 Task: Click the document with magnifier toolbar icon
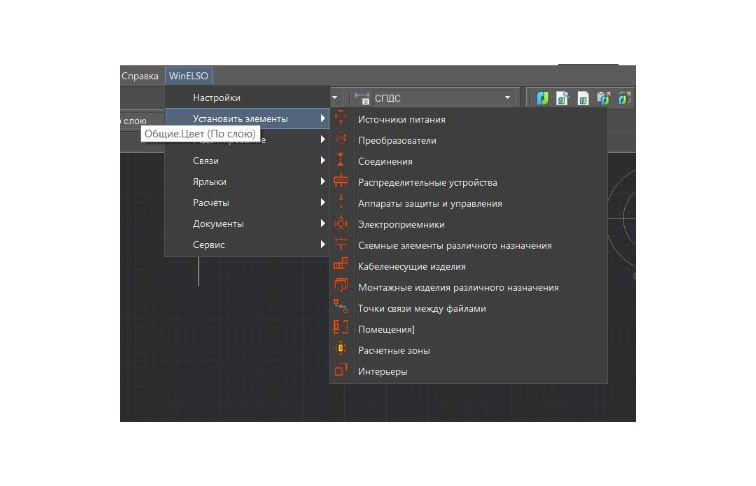click(563, 98)
